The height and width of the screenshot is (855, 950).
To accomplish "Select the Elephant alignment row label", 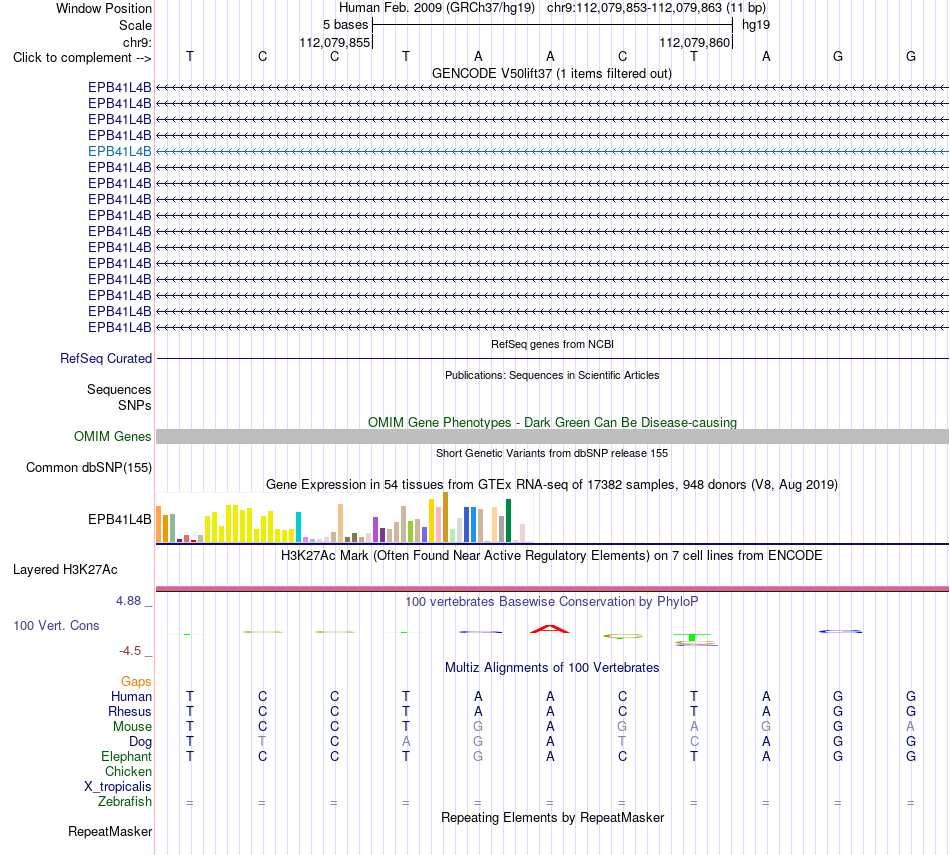I will 126,757.
